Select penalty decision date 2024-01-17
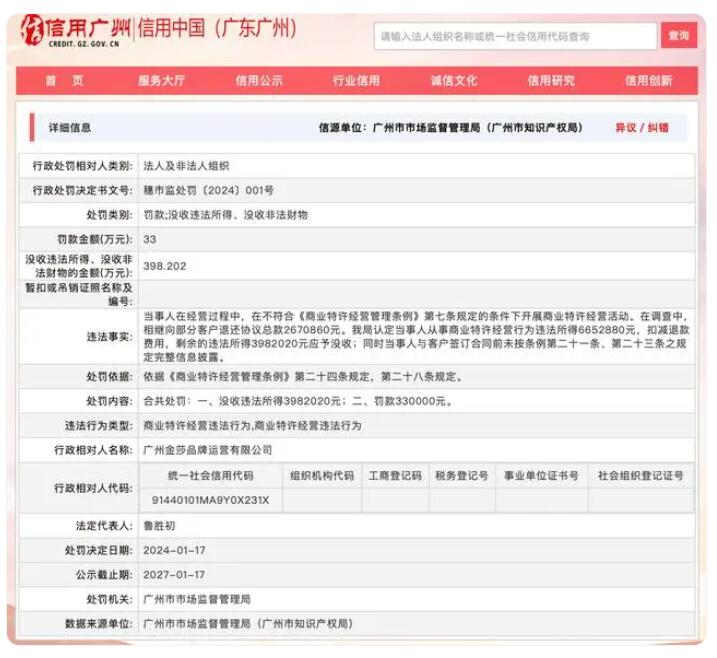 174,550
